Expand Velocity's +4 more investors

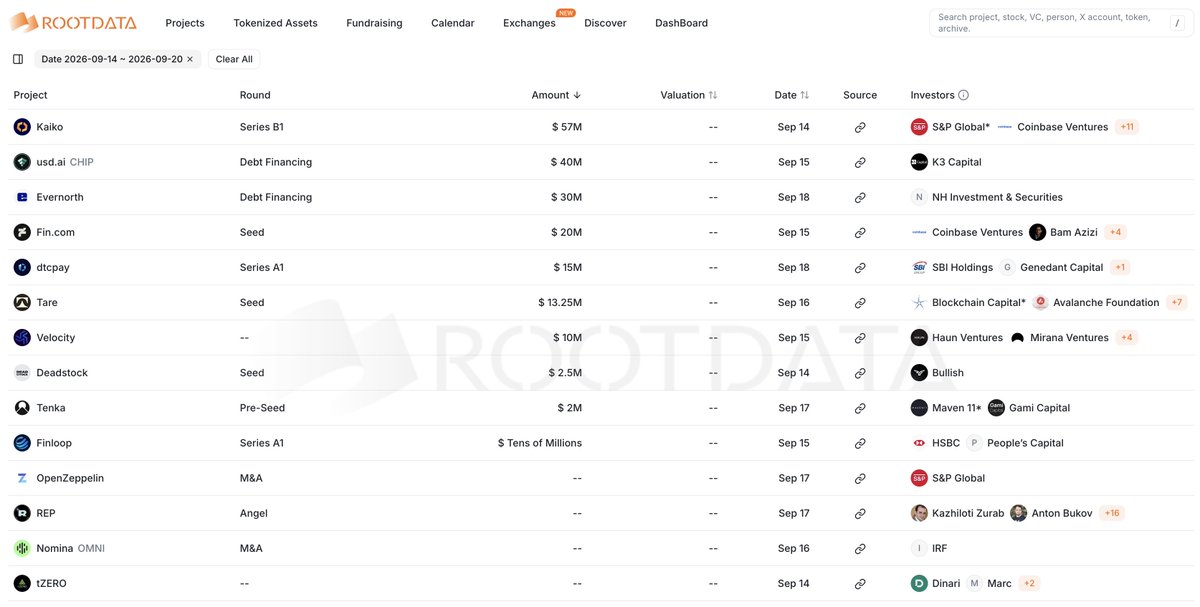(1126, 337)
